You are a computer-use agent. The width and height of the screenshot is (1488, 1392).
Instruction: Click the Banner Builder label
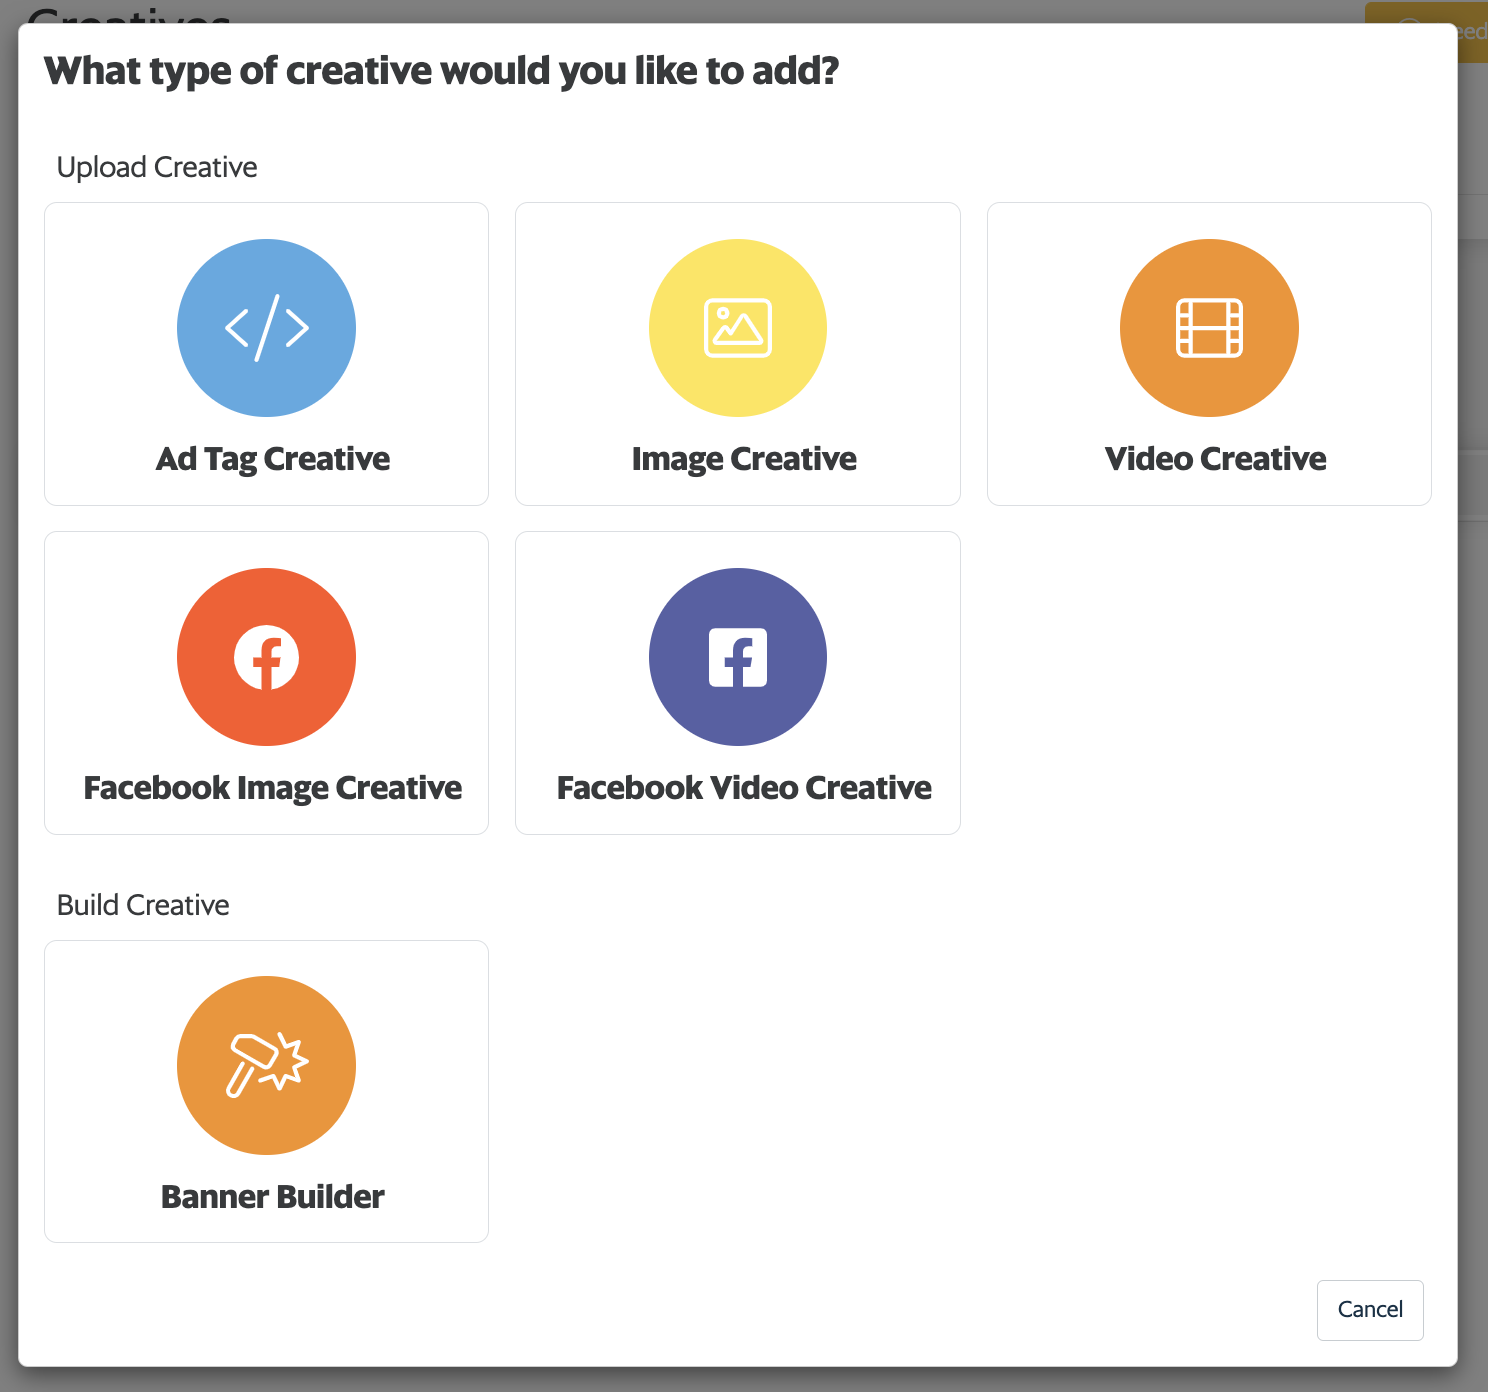pyautogui.click(x=272, y=1197)
